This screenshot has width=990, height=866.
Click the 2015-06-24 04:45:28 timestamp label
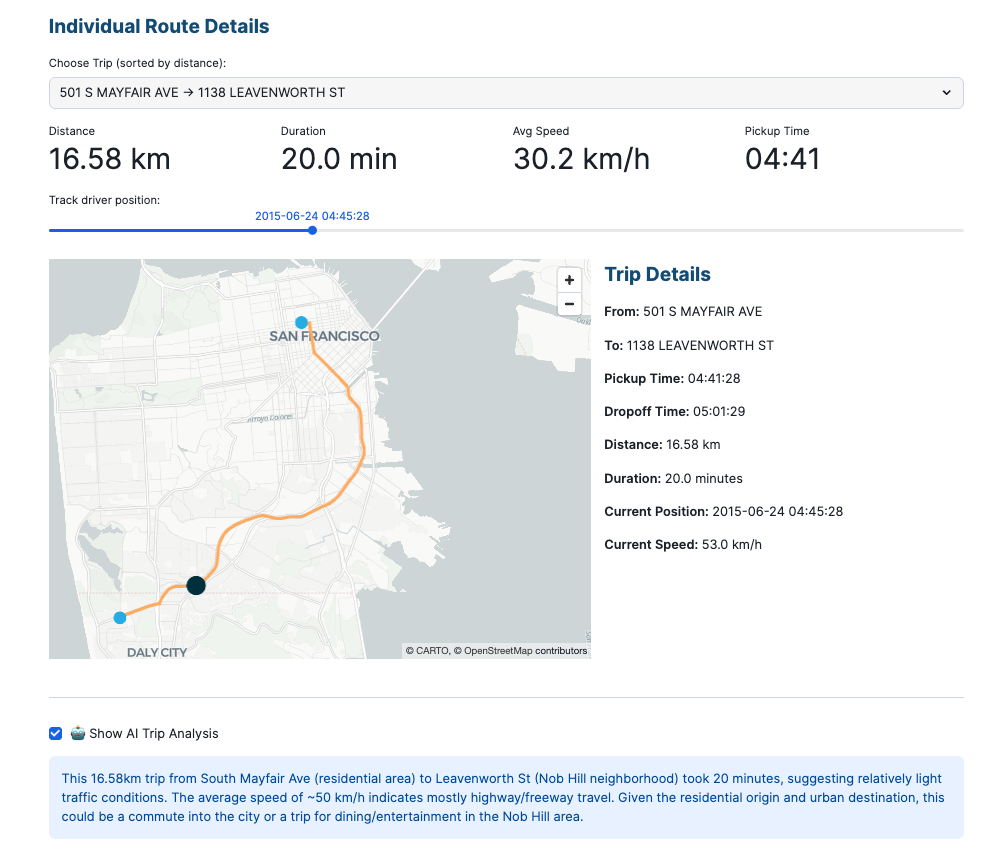pos(312,215)
